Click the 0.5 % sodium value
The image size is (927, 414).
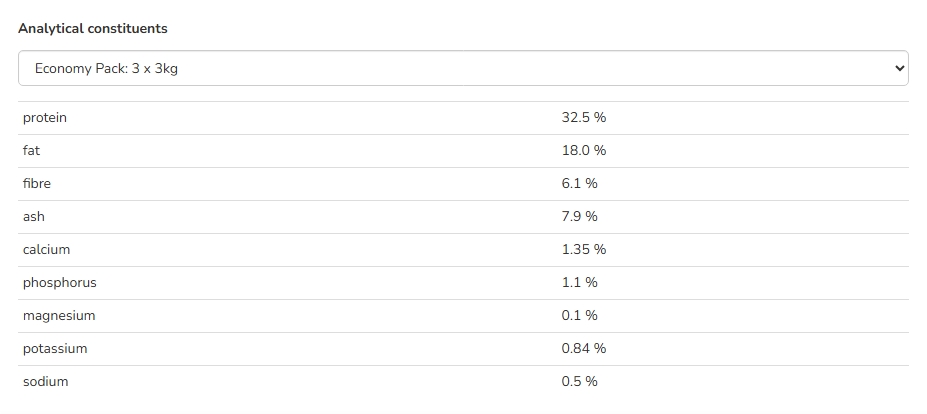pos(579,381)
